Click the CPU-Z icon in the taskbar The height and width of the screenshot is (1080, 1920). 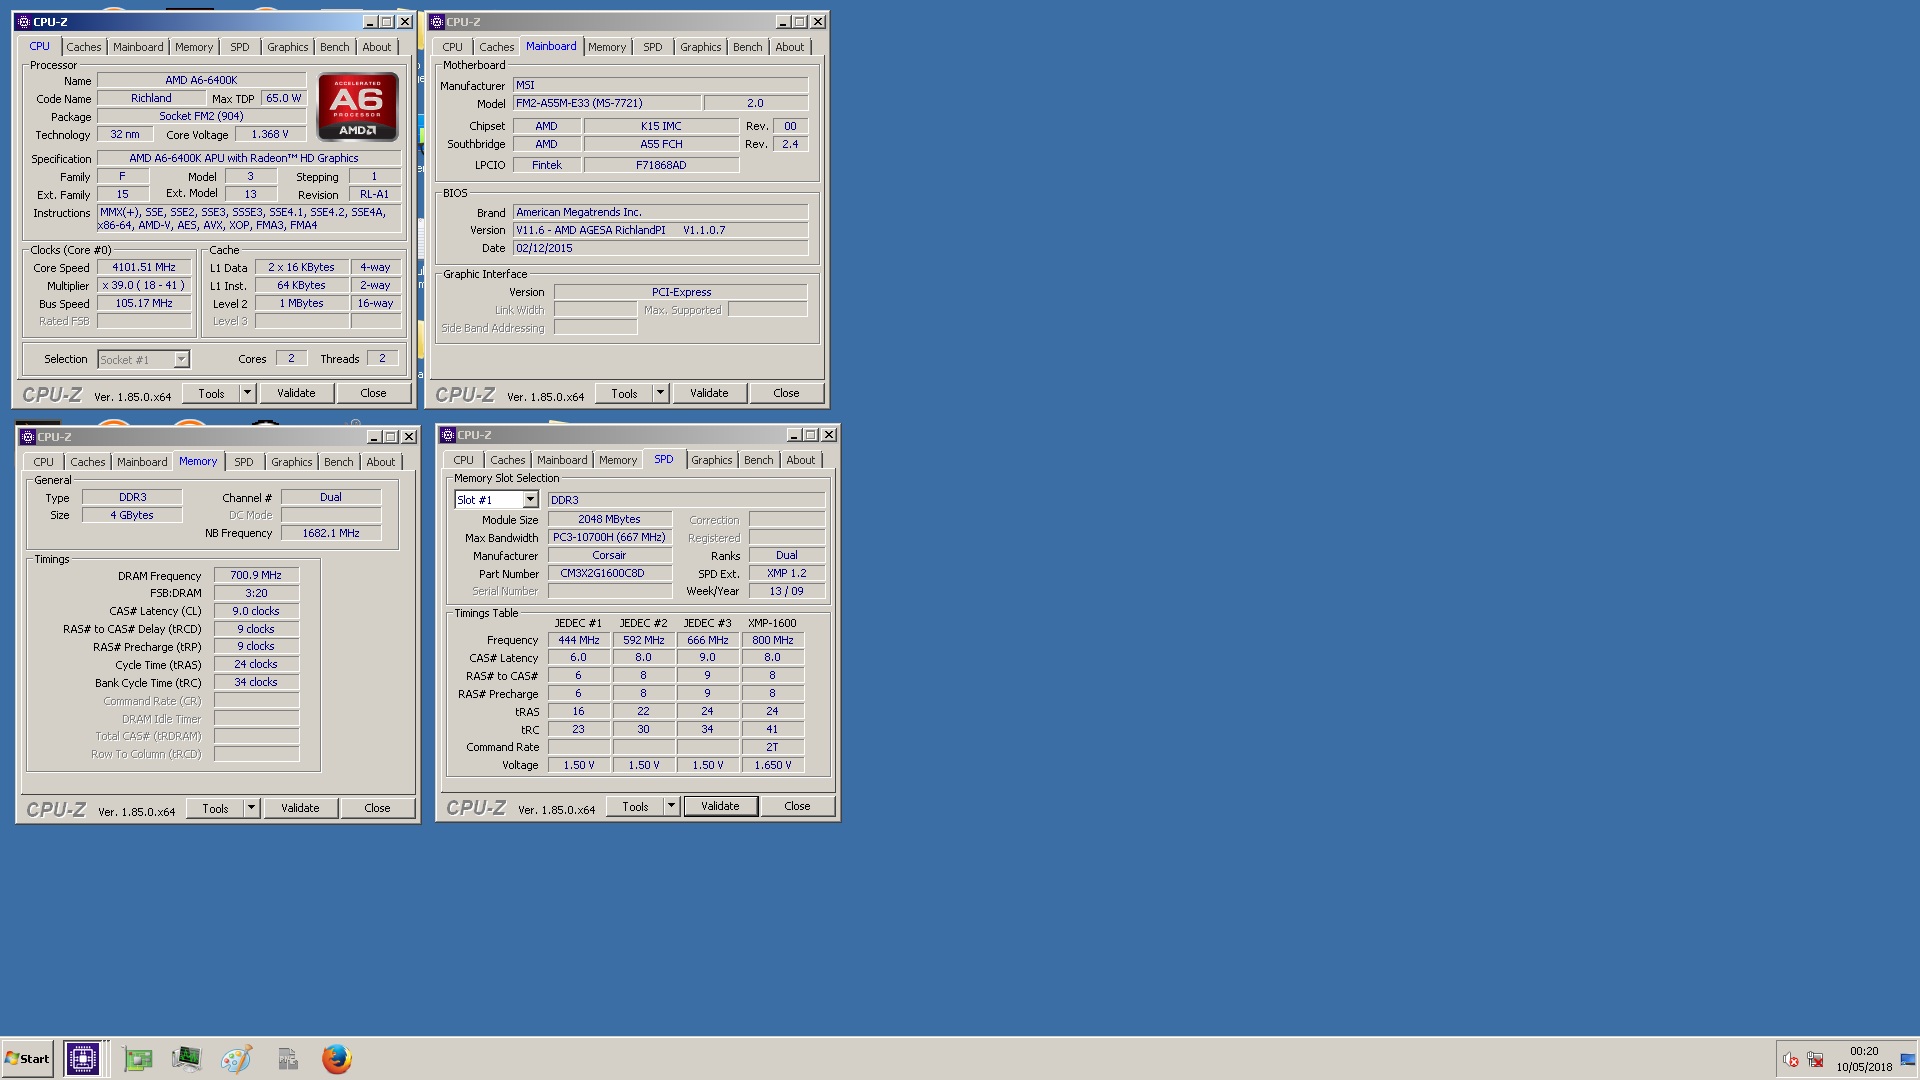(x=82, y=1058)
